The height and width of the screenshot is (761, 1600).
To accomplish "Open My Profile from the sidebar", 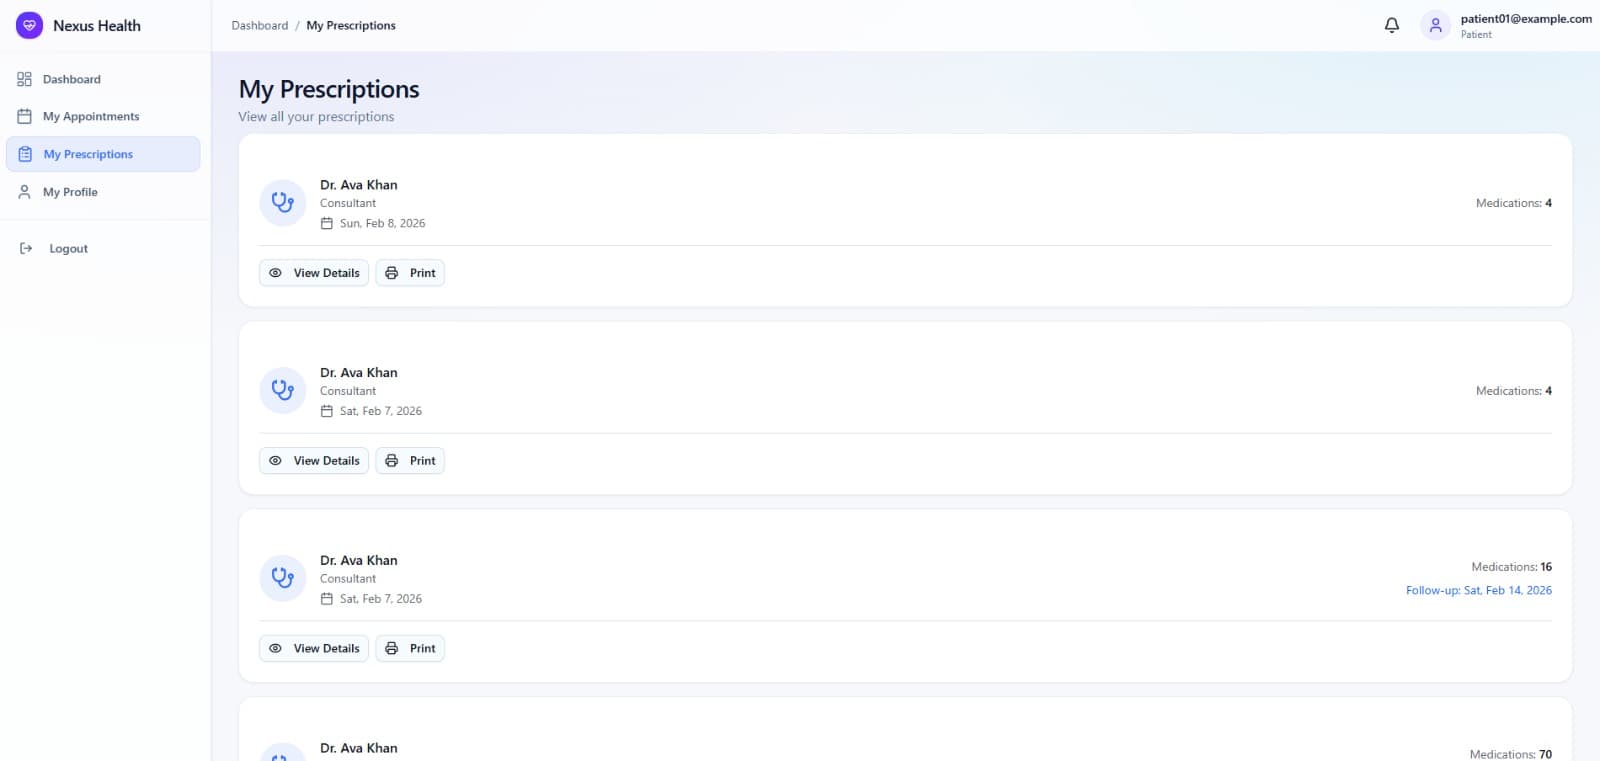I will (x=70, y=192).
